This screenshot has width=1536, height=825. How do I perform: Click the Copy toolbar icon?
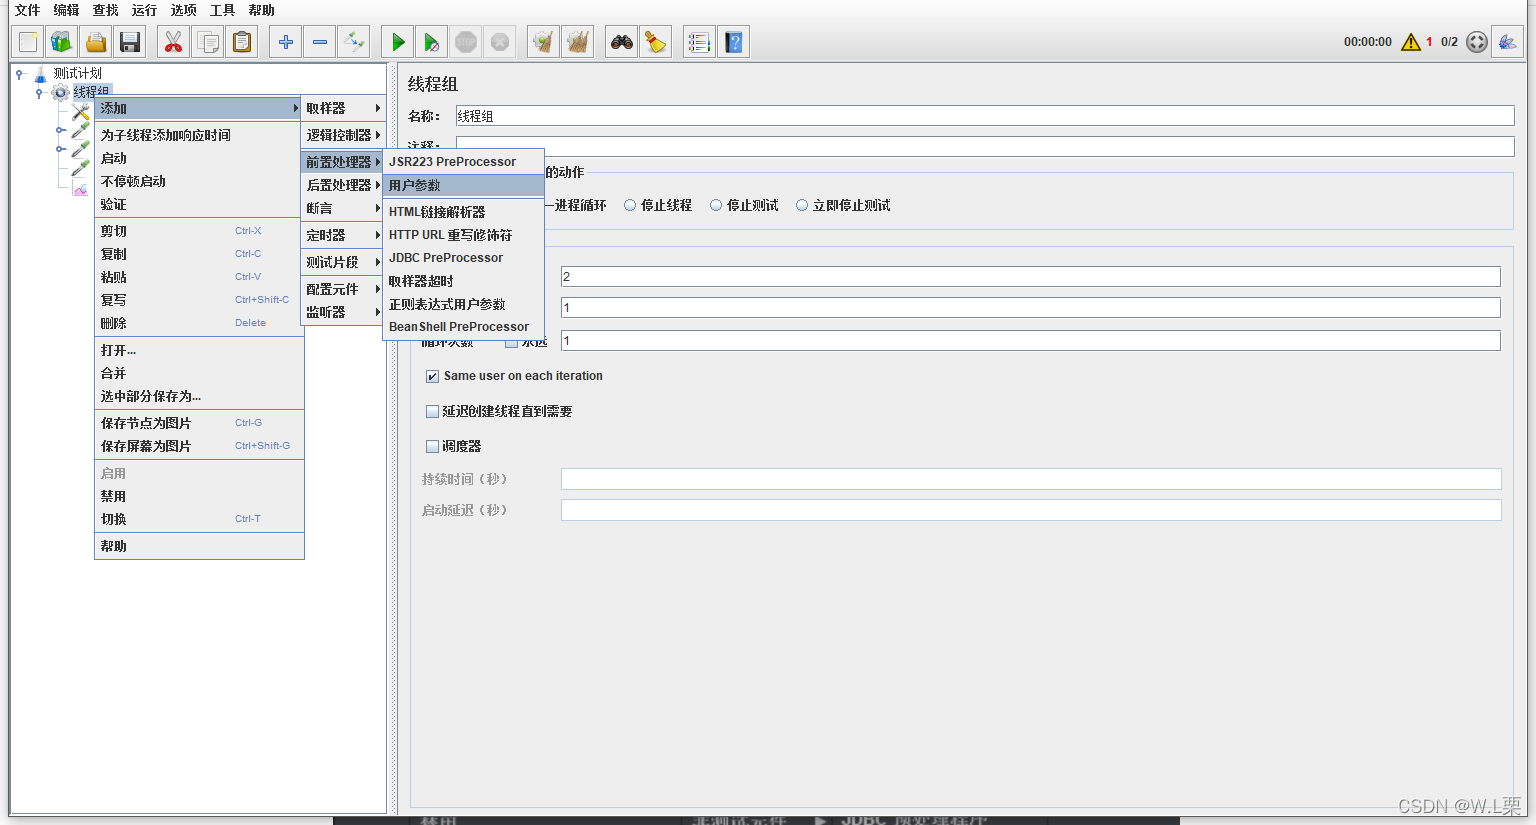point(208,42)
